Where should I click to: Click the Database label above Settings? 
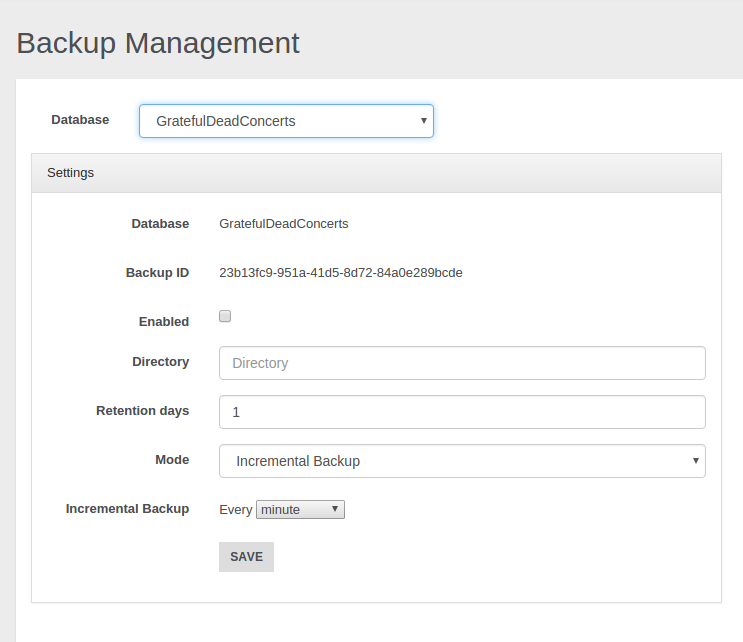(x=80, y=120)
